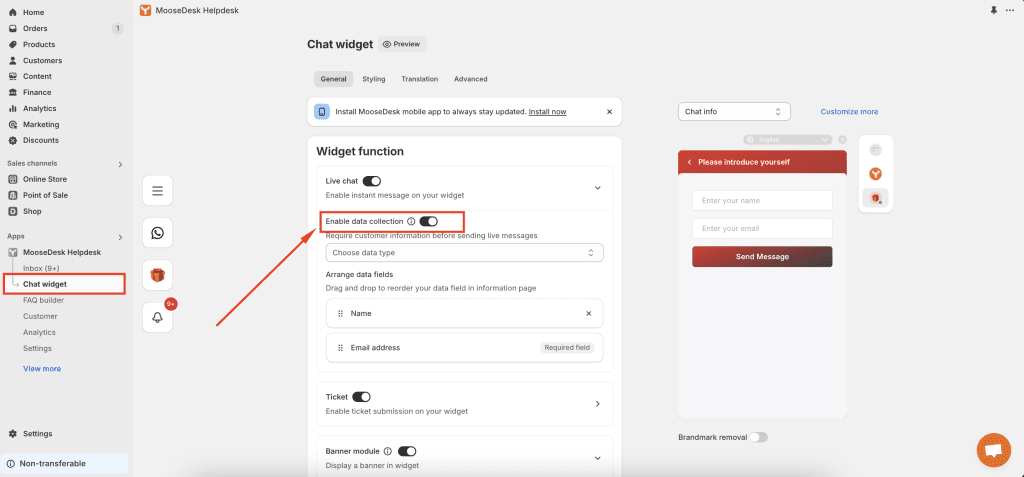The height and width of the screenshot is (477, 1024).
Task: Click the Enter your name field
Action: (x=762, y=201)
